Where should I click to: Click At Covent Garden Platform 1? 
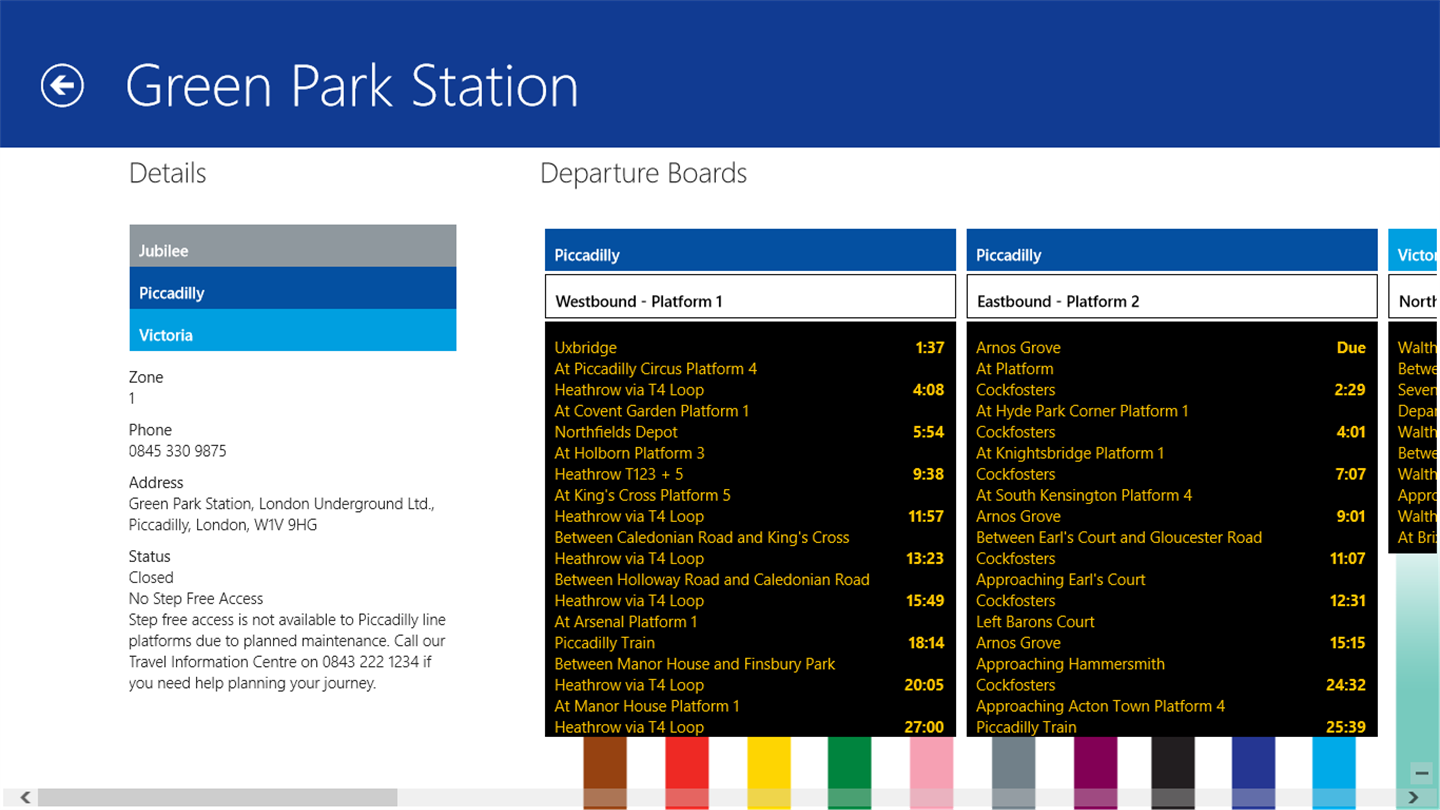coord(652,411)
